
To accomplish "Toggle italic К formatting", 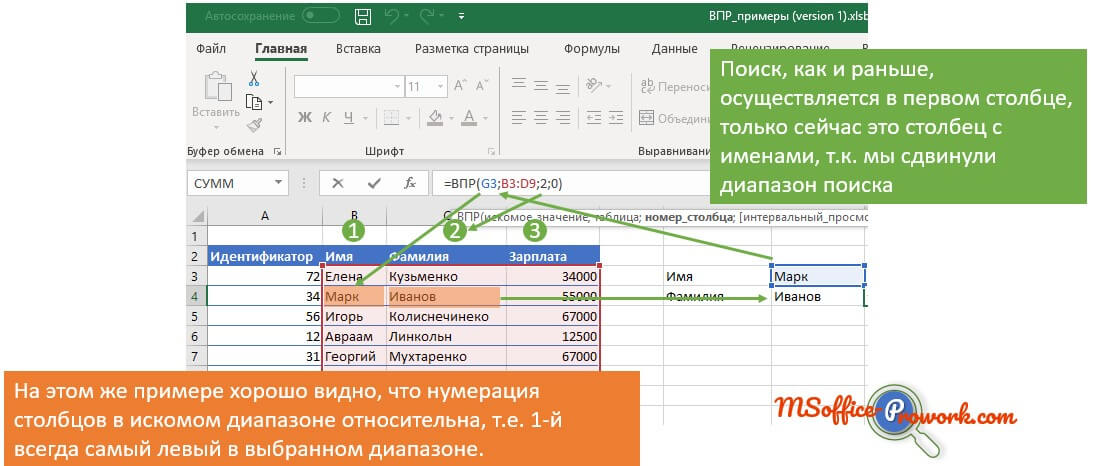I will (327, 118).
